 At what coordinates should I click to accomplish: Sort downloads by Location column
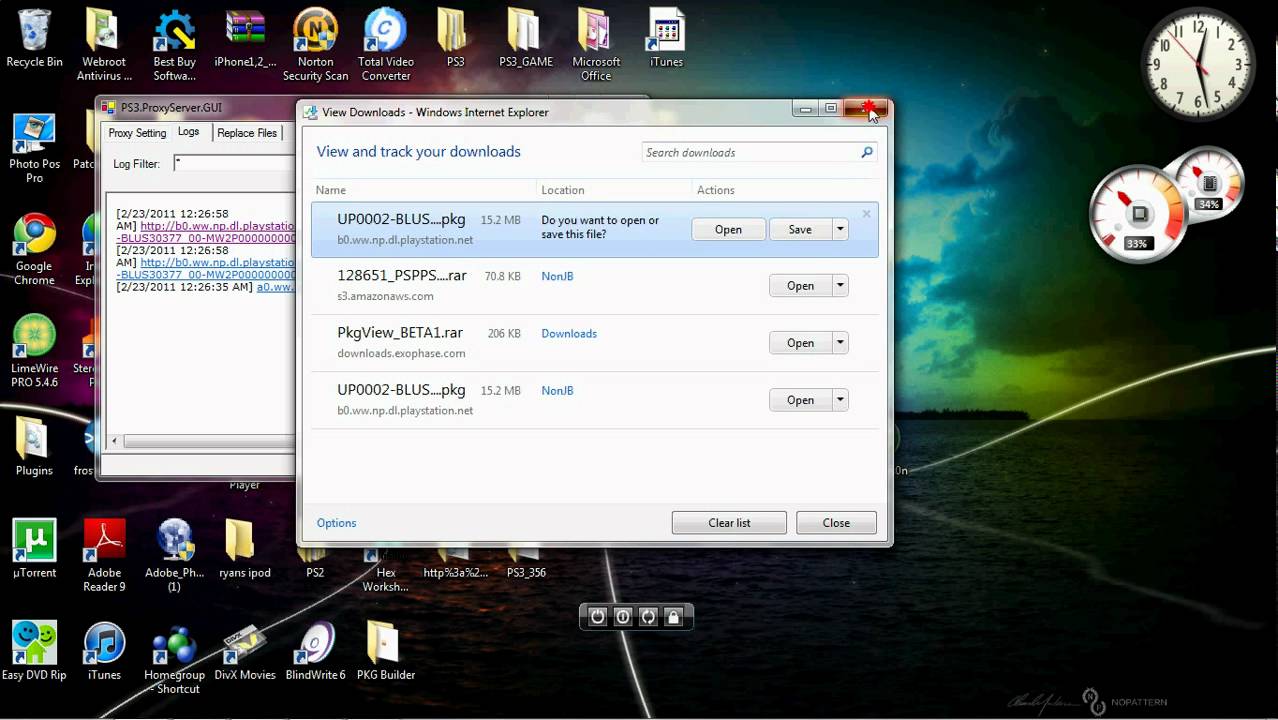click(x=563, y=190)
